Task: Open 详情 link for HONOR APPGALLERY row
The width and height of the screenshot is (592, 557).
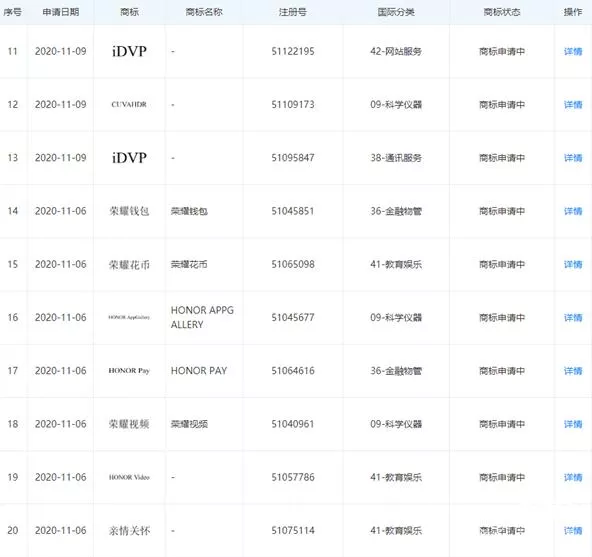Action: click(573, 318)
